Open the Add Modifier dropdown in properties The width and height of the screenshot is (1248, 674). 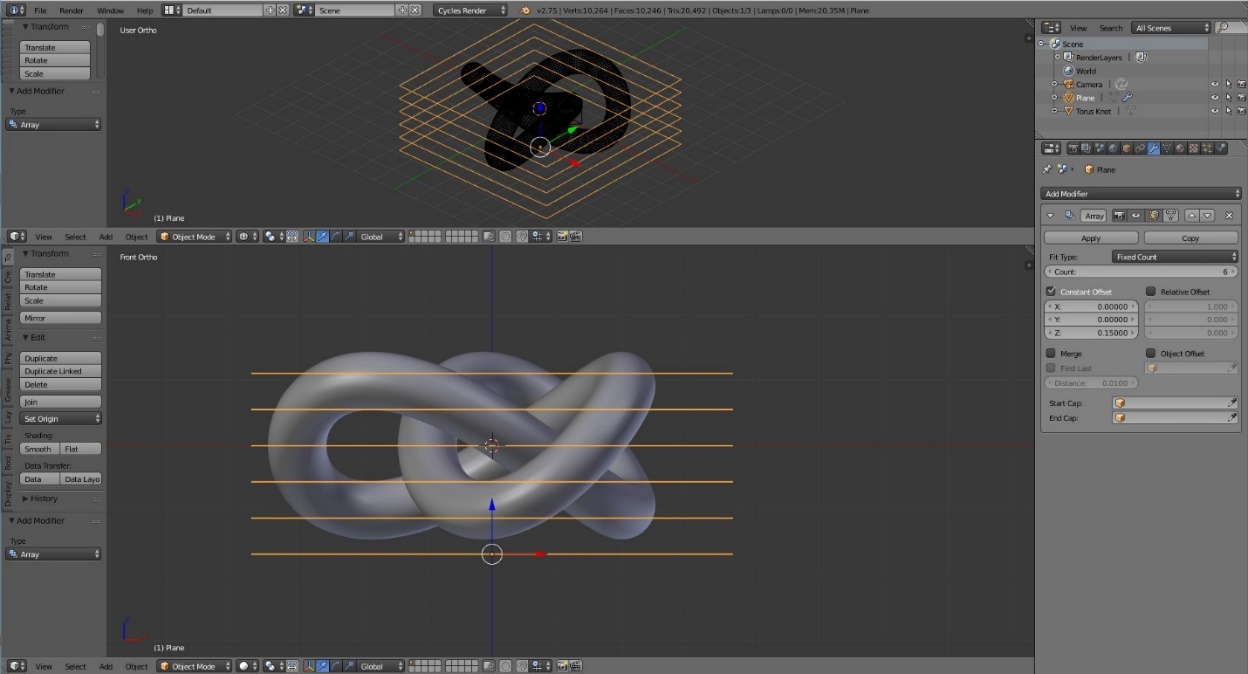(x=1140, y=194)
